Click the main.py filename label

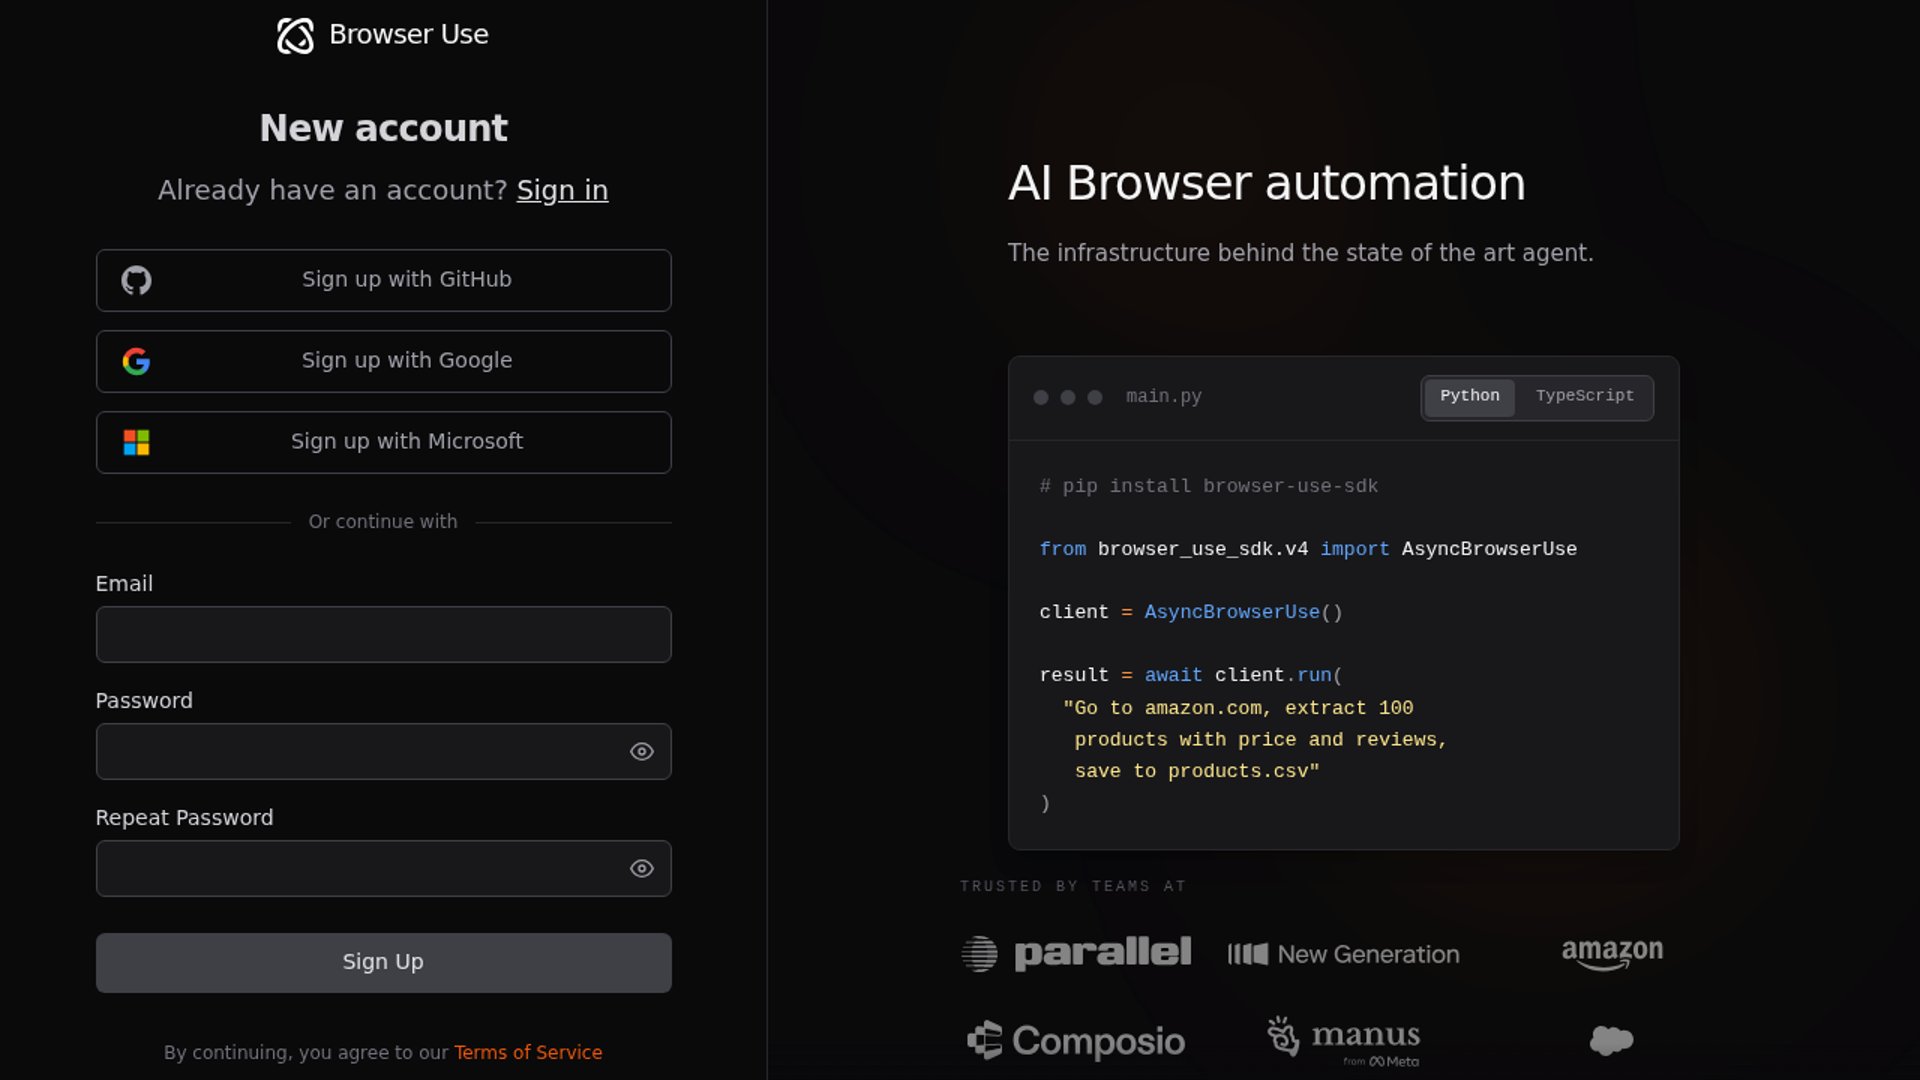coord(1163,397)
